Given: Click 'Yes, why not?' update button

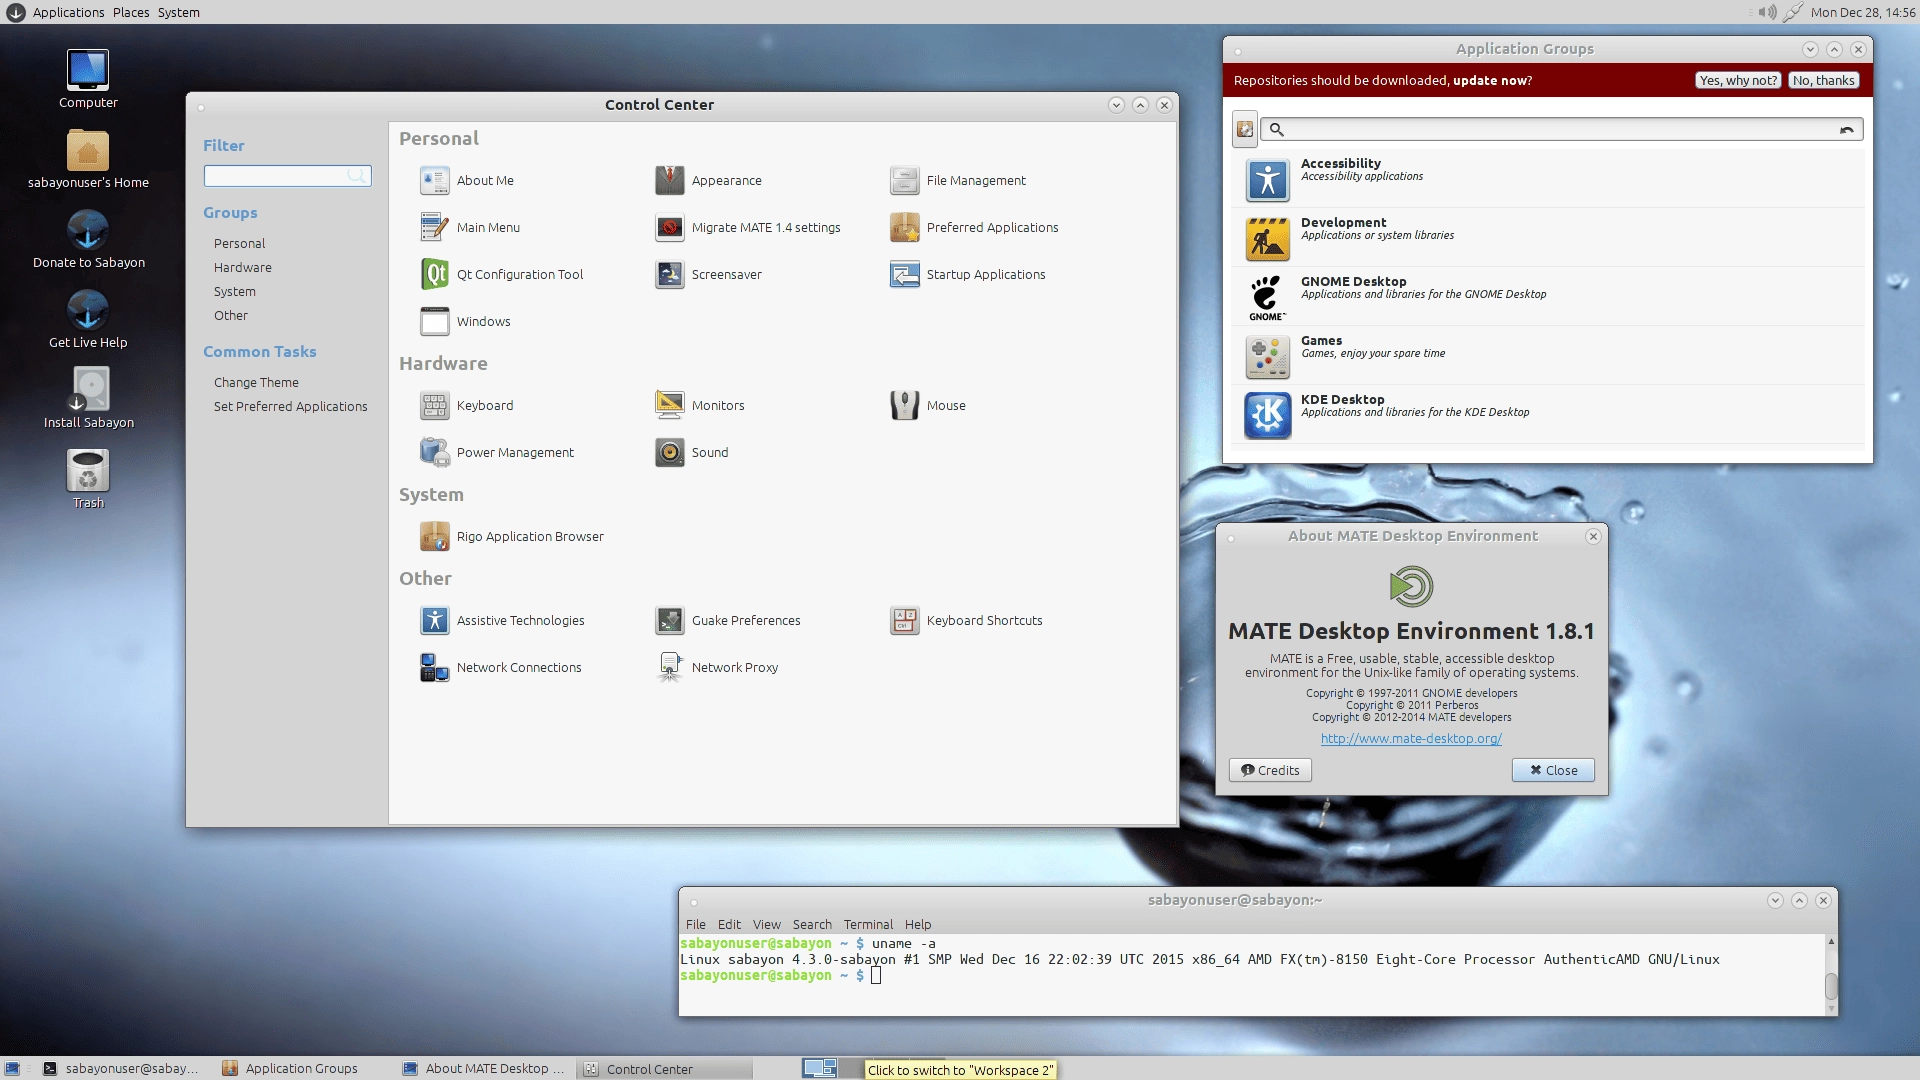Looking at the screenshot, I should pyautogui.click(x=1738, y=81).
